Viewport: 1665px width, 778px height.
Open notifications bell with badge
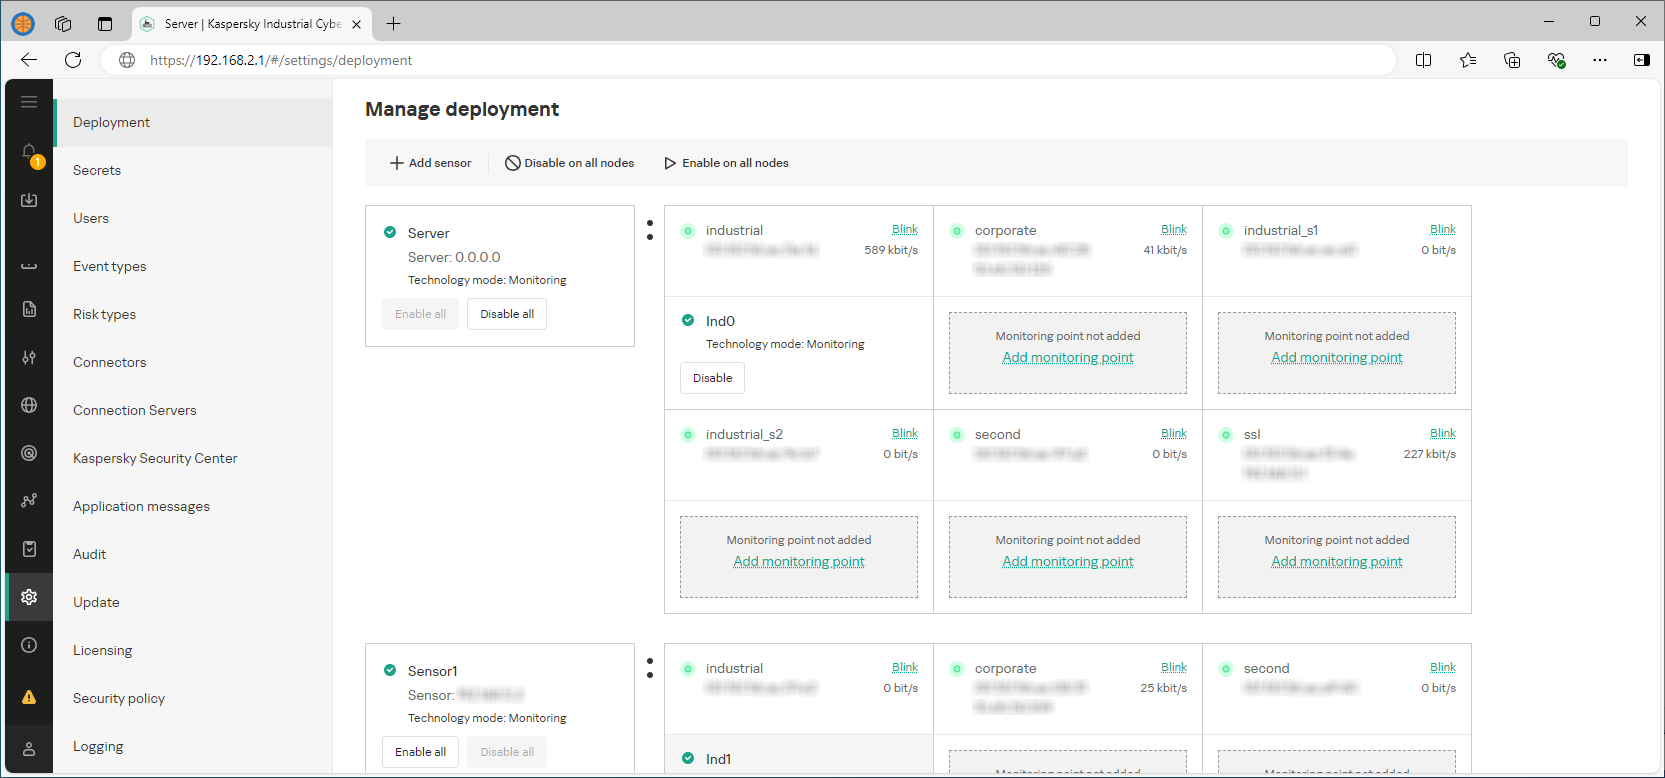point(30,153)
